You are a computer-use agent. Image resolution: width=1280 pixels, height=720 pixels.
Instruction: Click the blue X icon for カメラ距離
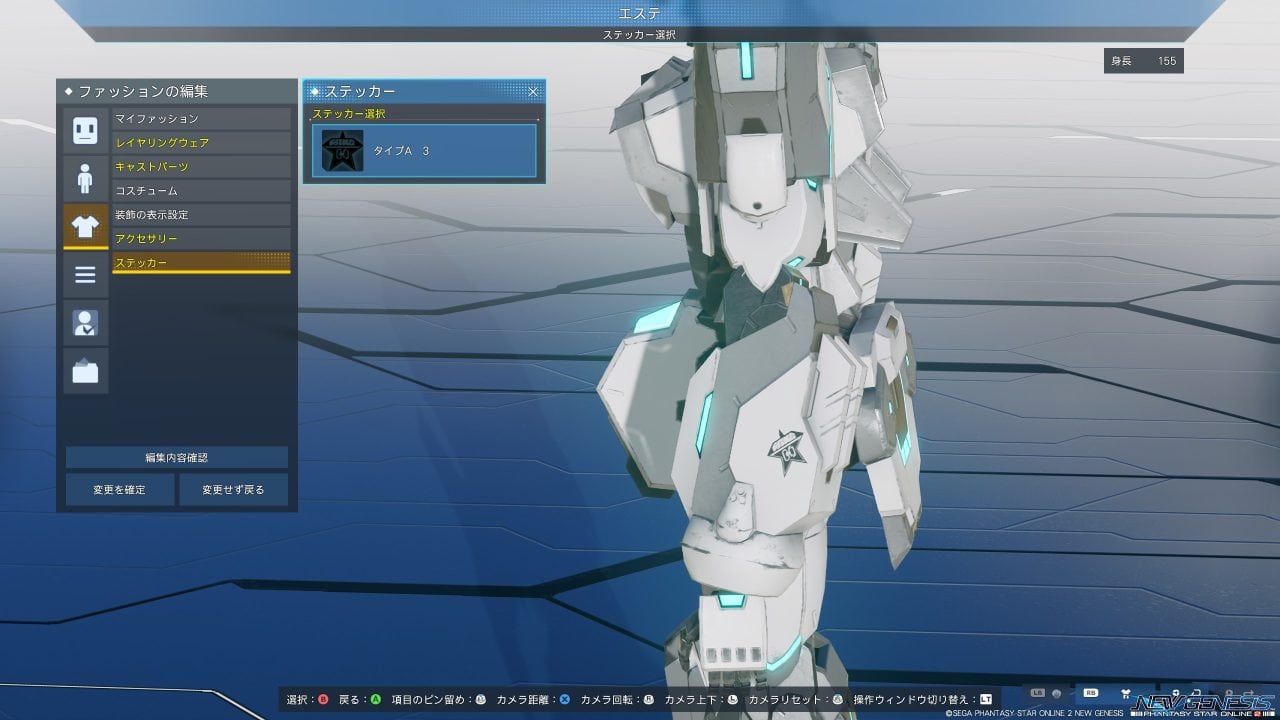(x=564, y=700)
